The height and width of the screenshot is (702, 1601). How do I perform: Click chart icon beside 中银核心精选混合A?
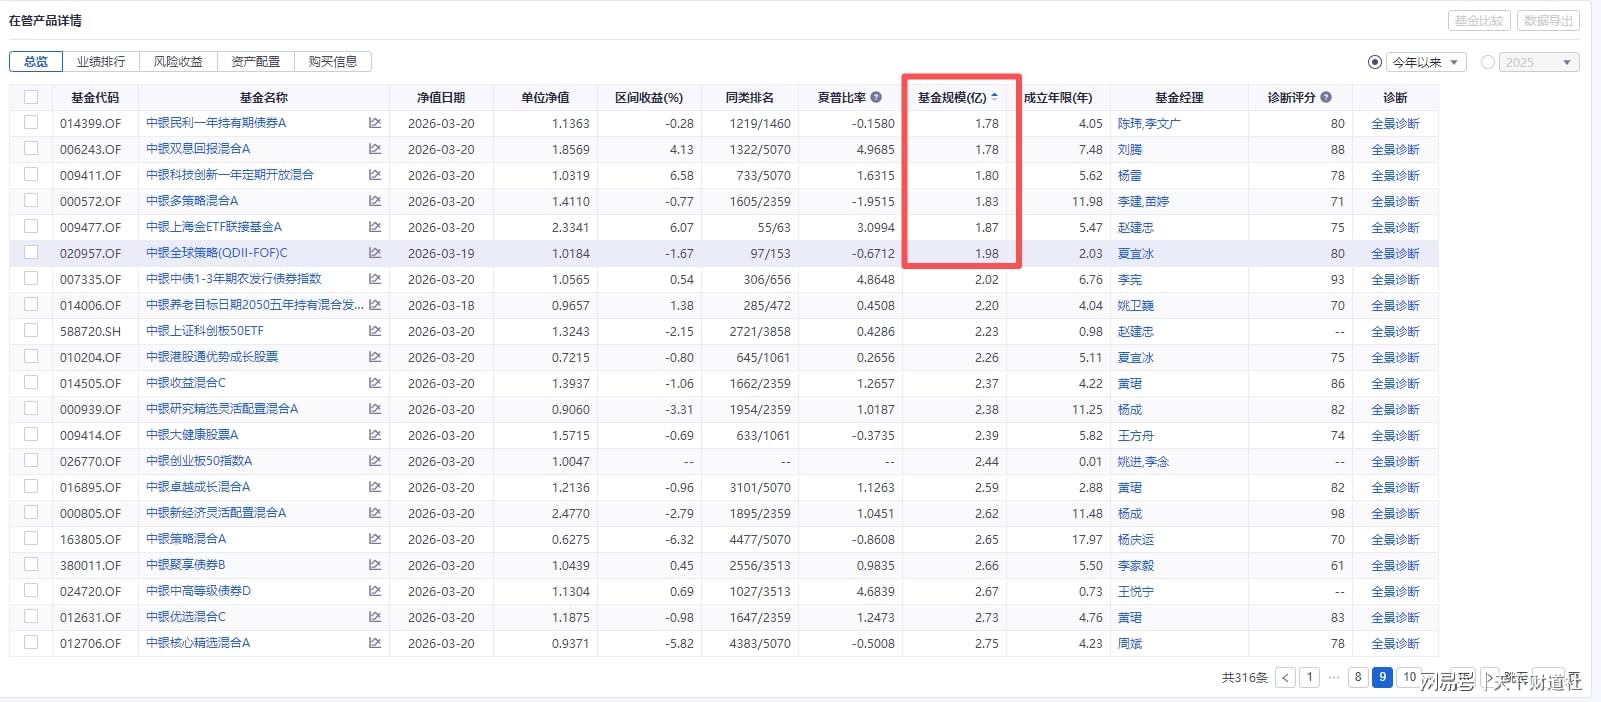point(375,643)
